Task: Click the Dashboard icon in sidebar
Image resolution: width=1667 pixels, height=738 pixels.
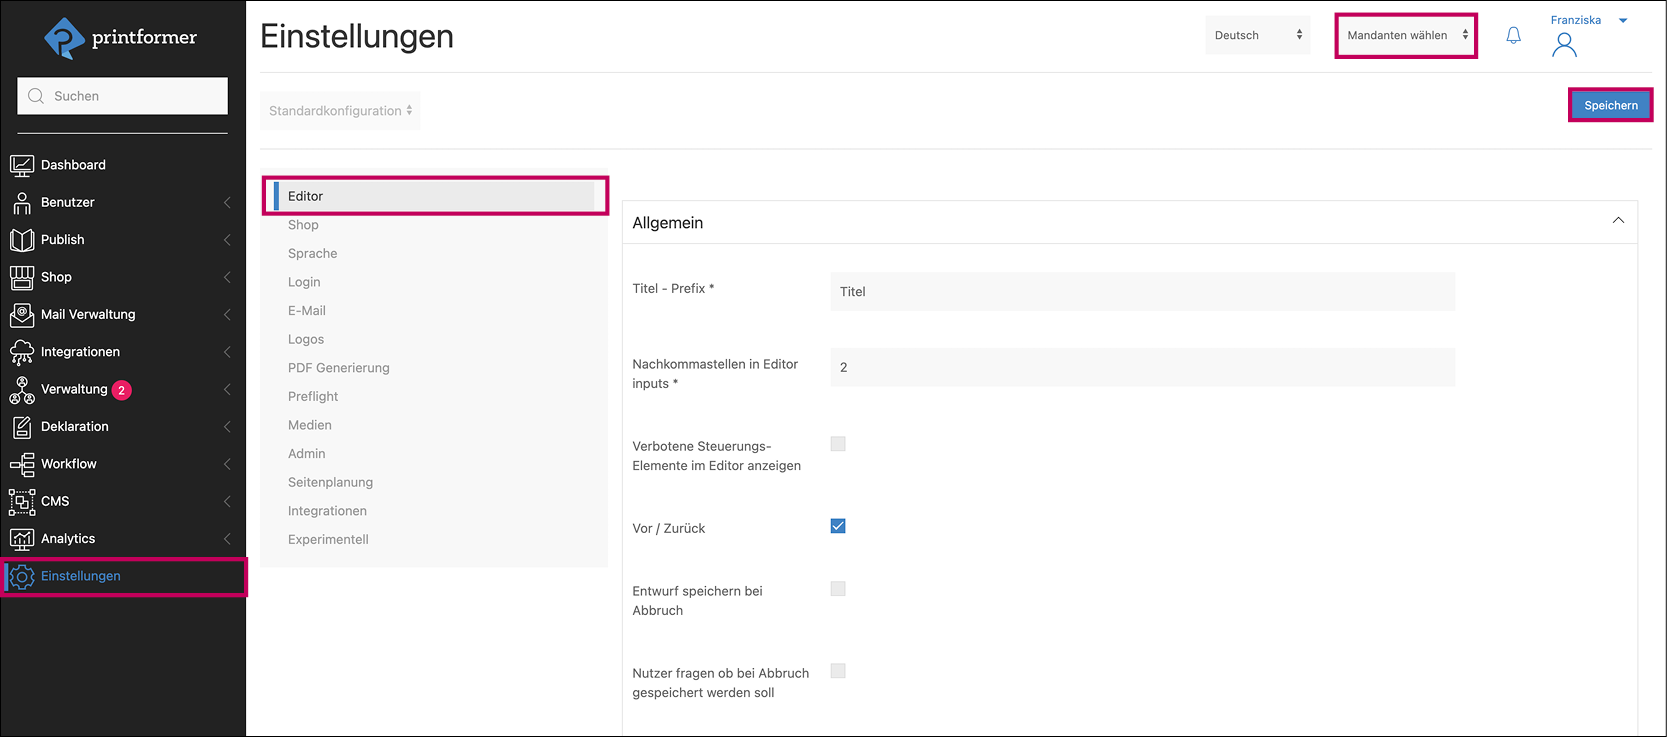Action: point(22,165)
